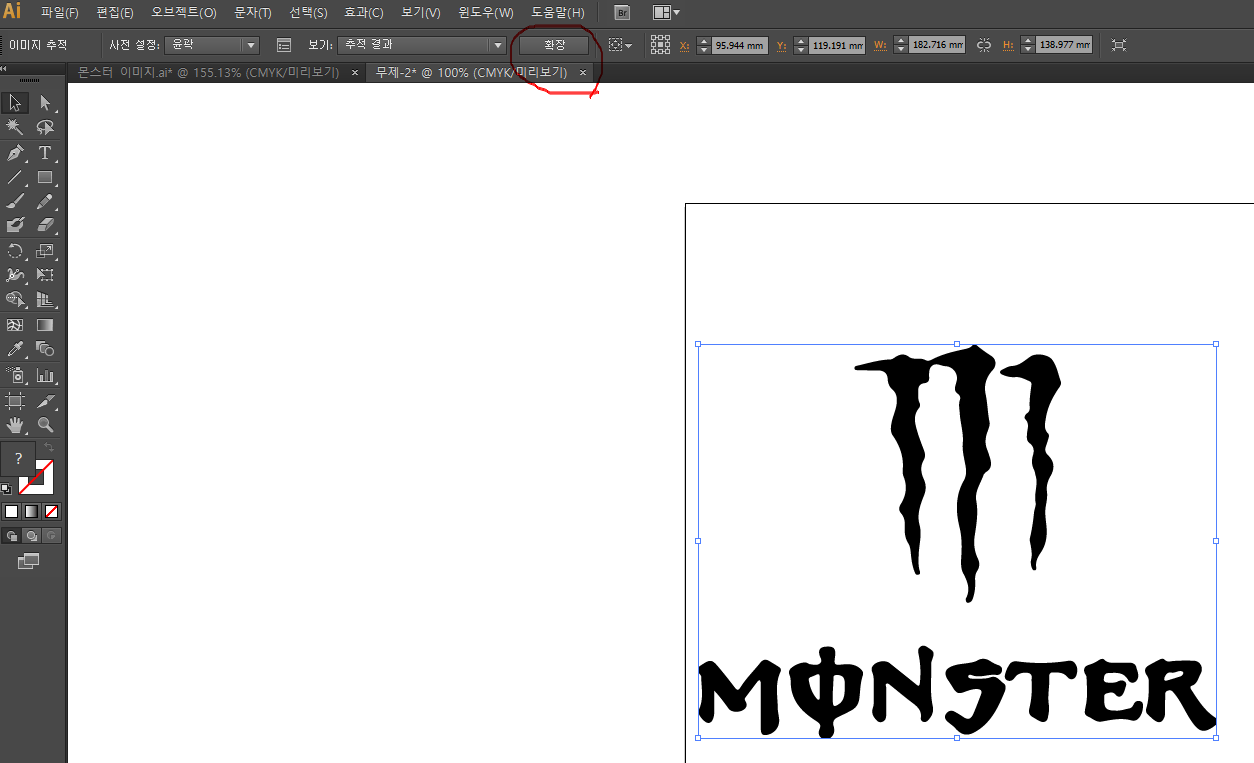1254x763 pixels.
Task: Switch to 몬스터 이미지.ai document tab
Action: [x=208, y=73]
